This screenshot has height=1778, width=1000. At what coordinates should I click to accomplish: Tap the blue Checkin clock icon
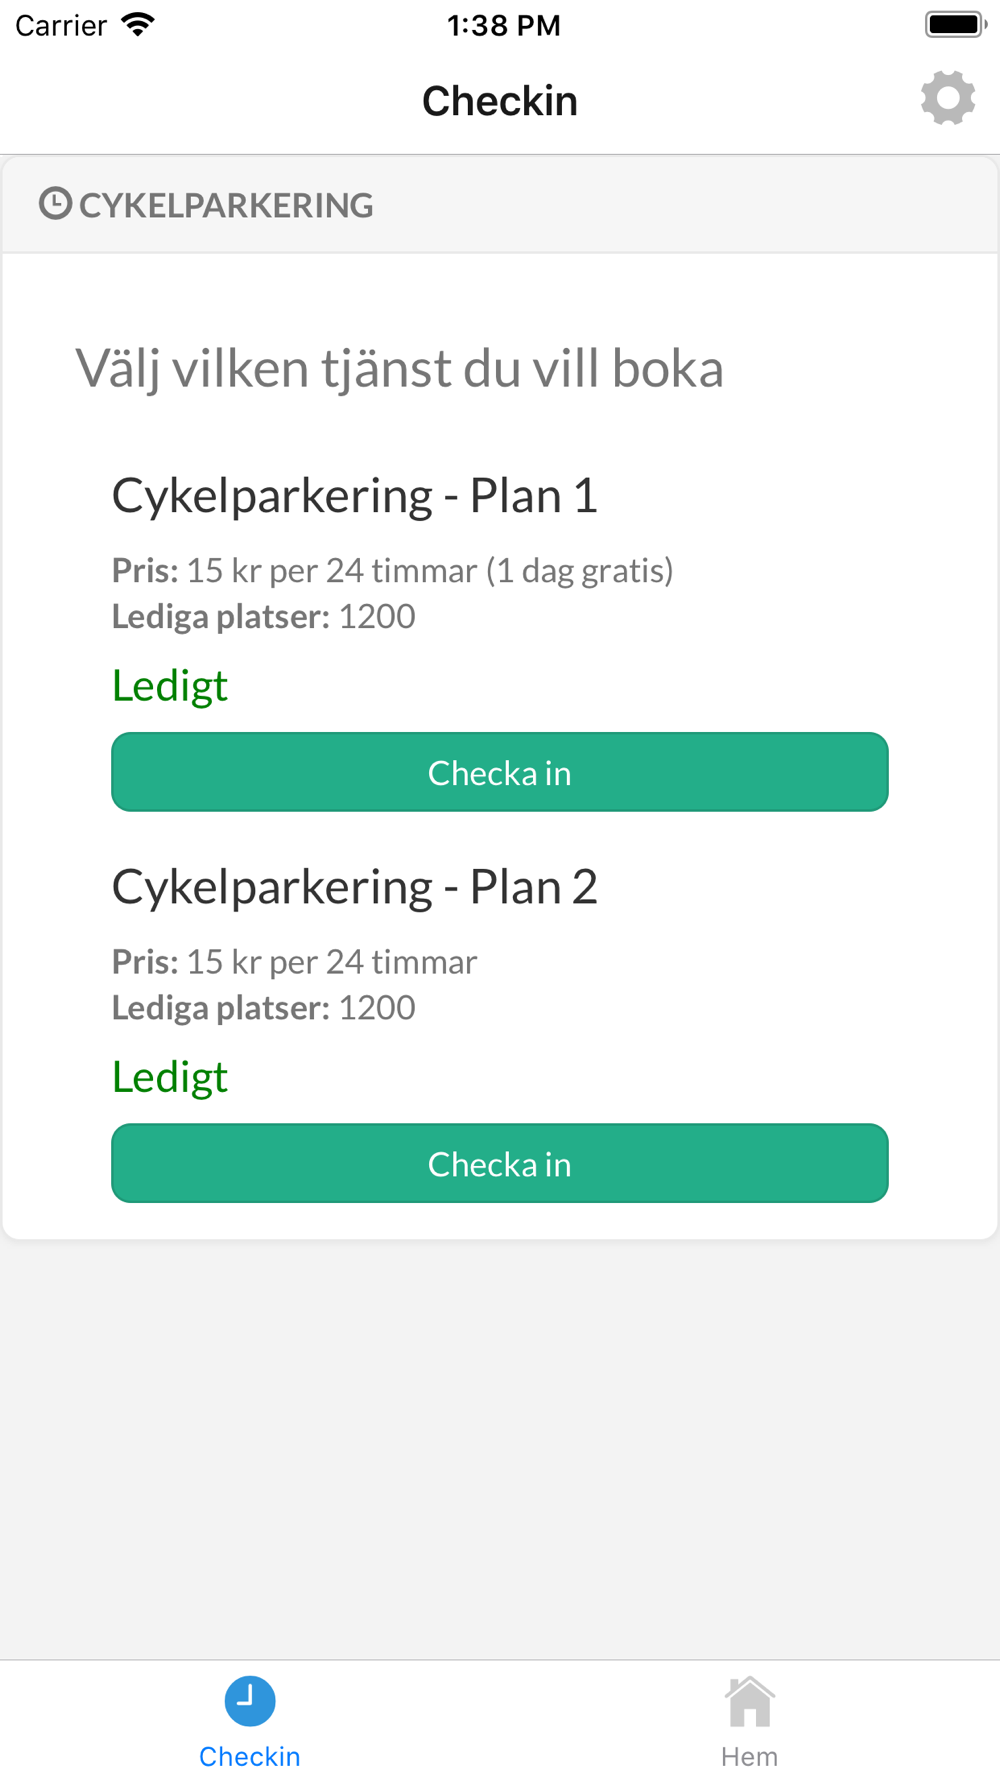coord(250,1701)
